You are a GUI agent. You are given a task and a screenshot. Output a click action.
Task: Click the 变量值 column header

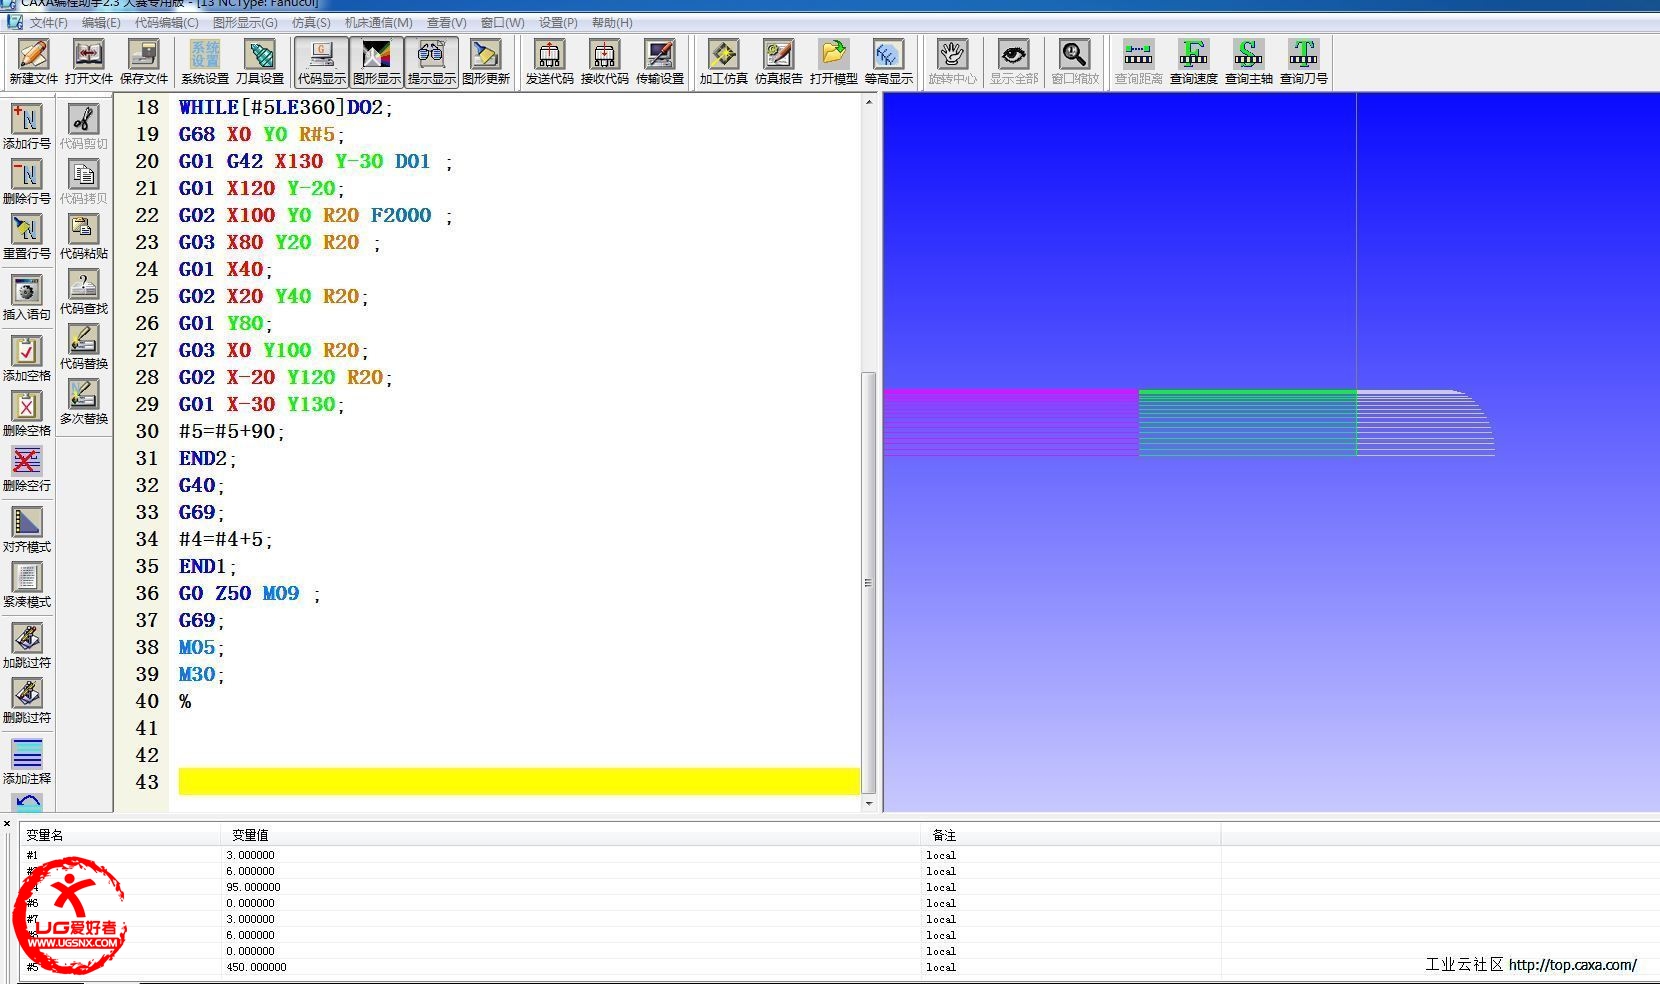pos(571,835)
